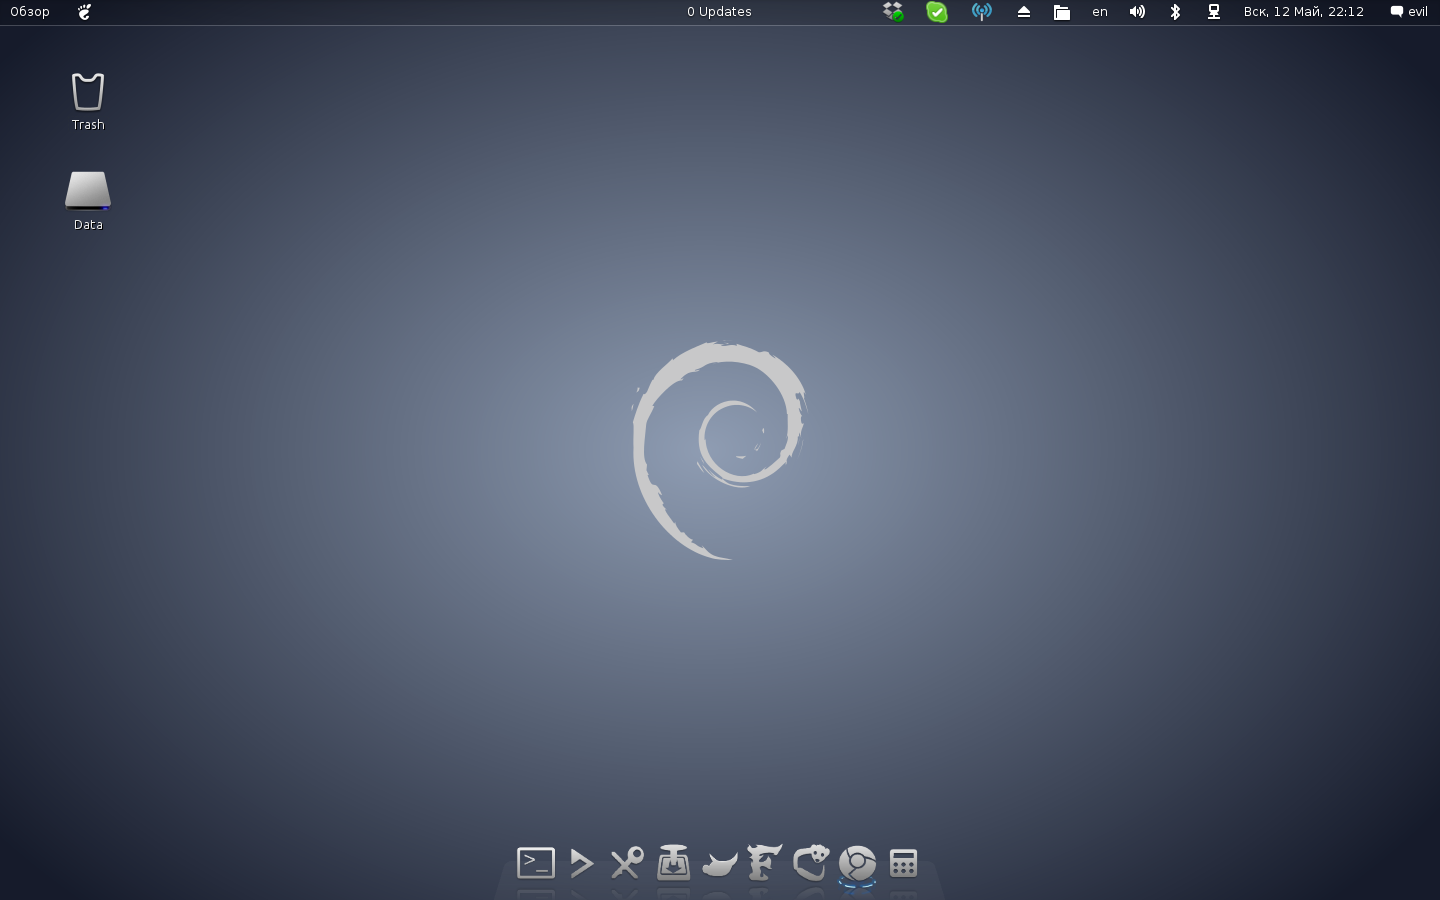
Task: Open the Trash desktop icon
Action: coord(88,102)
